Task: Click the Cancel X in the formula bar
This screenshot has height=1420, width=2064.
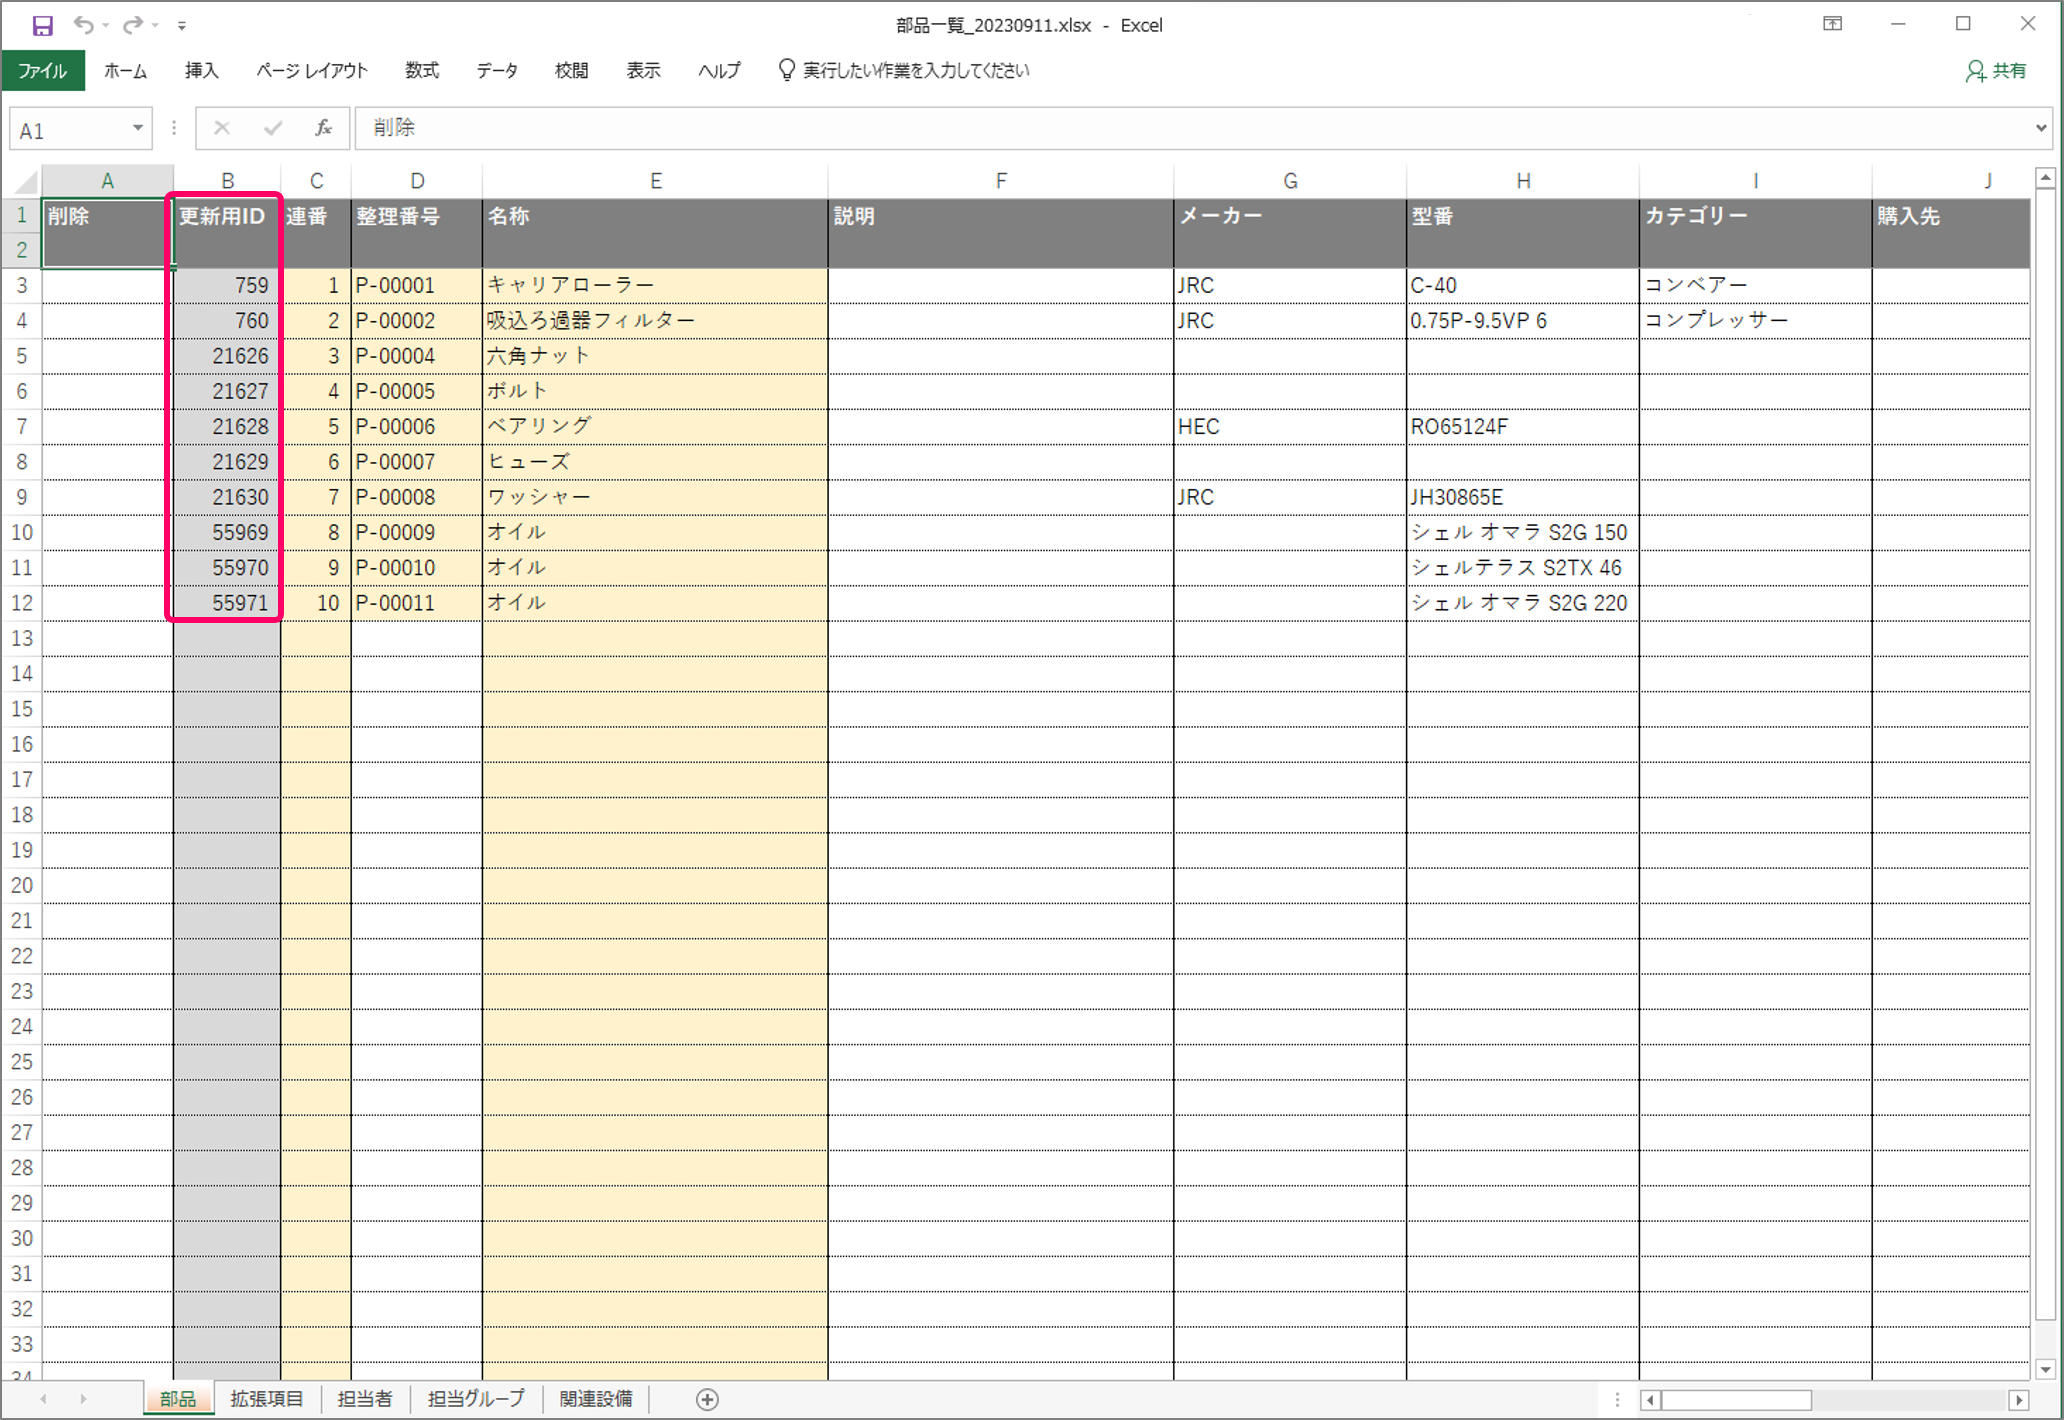Action: 221,128
